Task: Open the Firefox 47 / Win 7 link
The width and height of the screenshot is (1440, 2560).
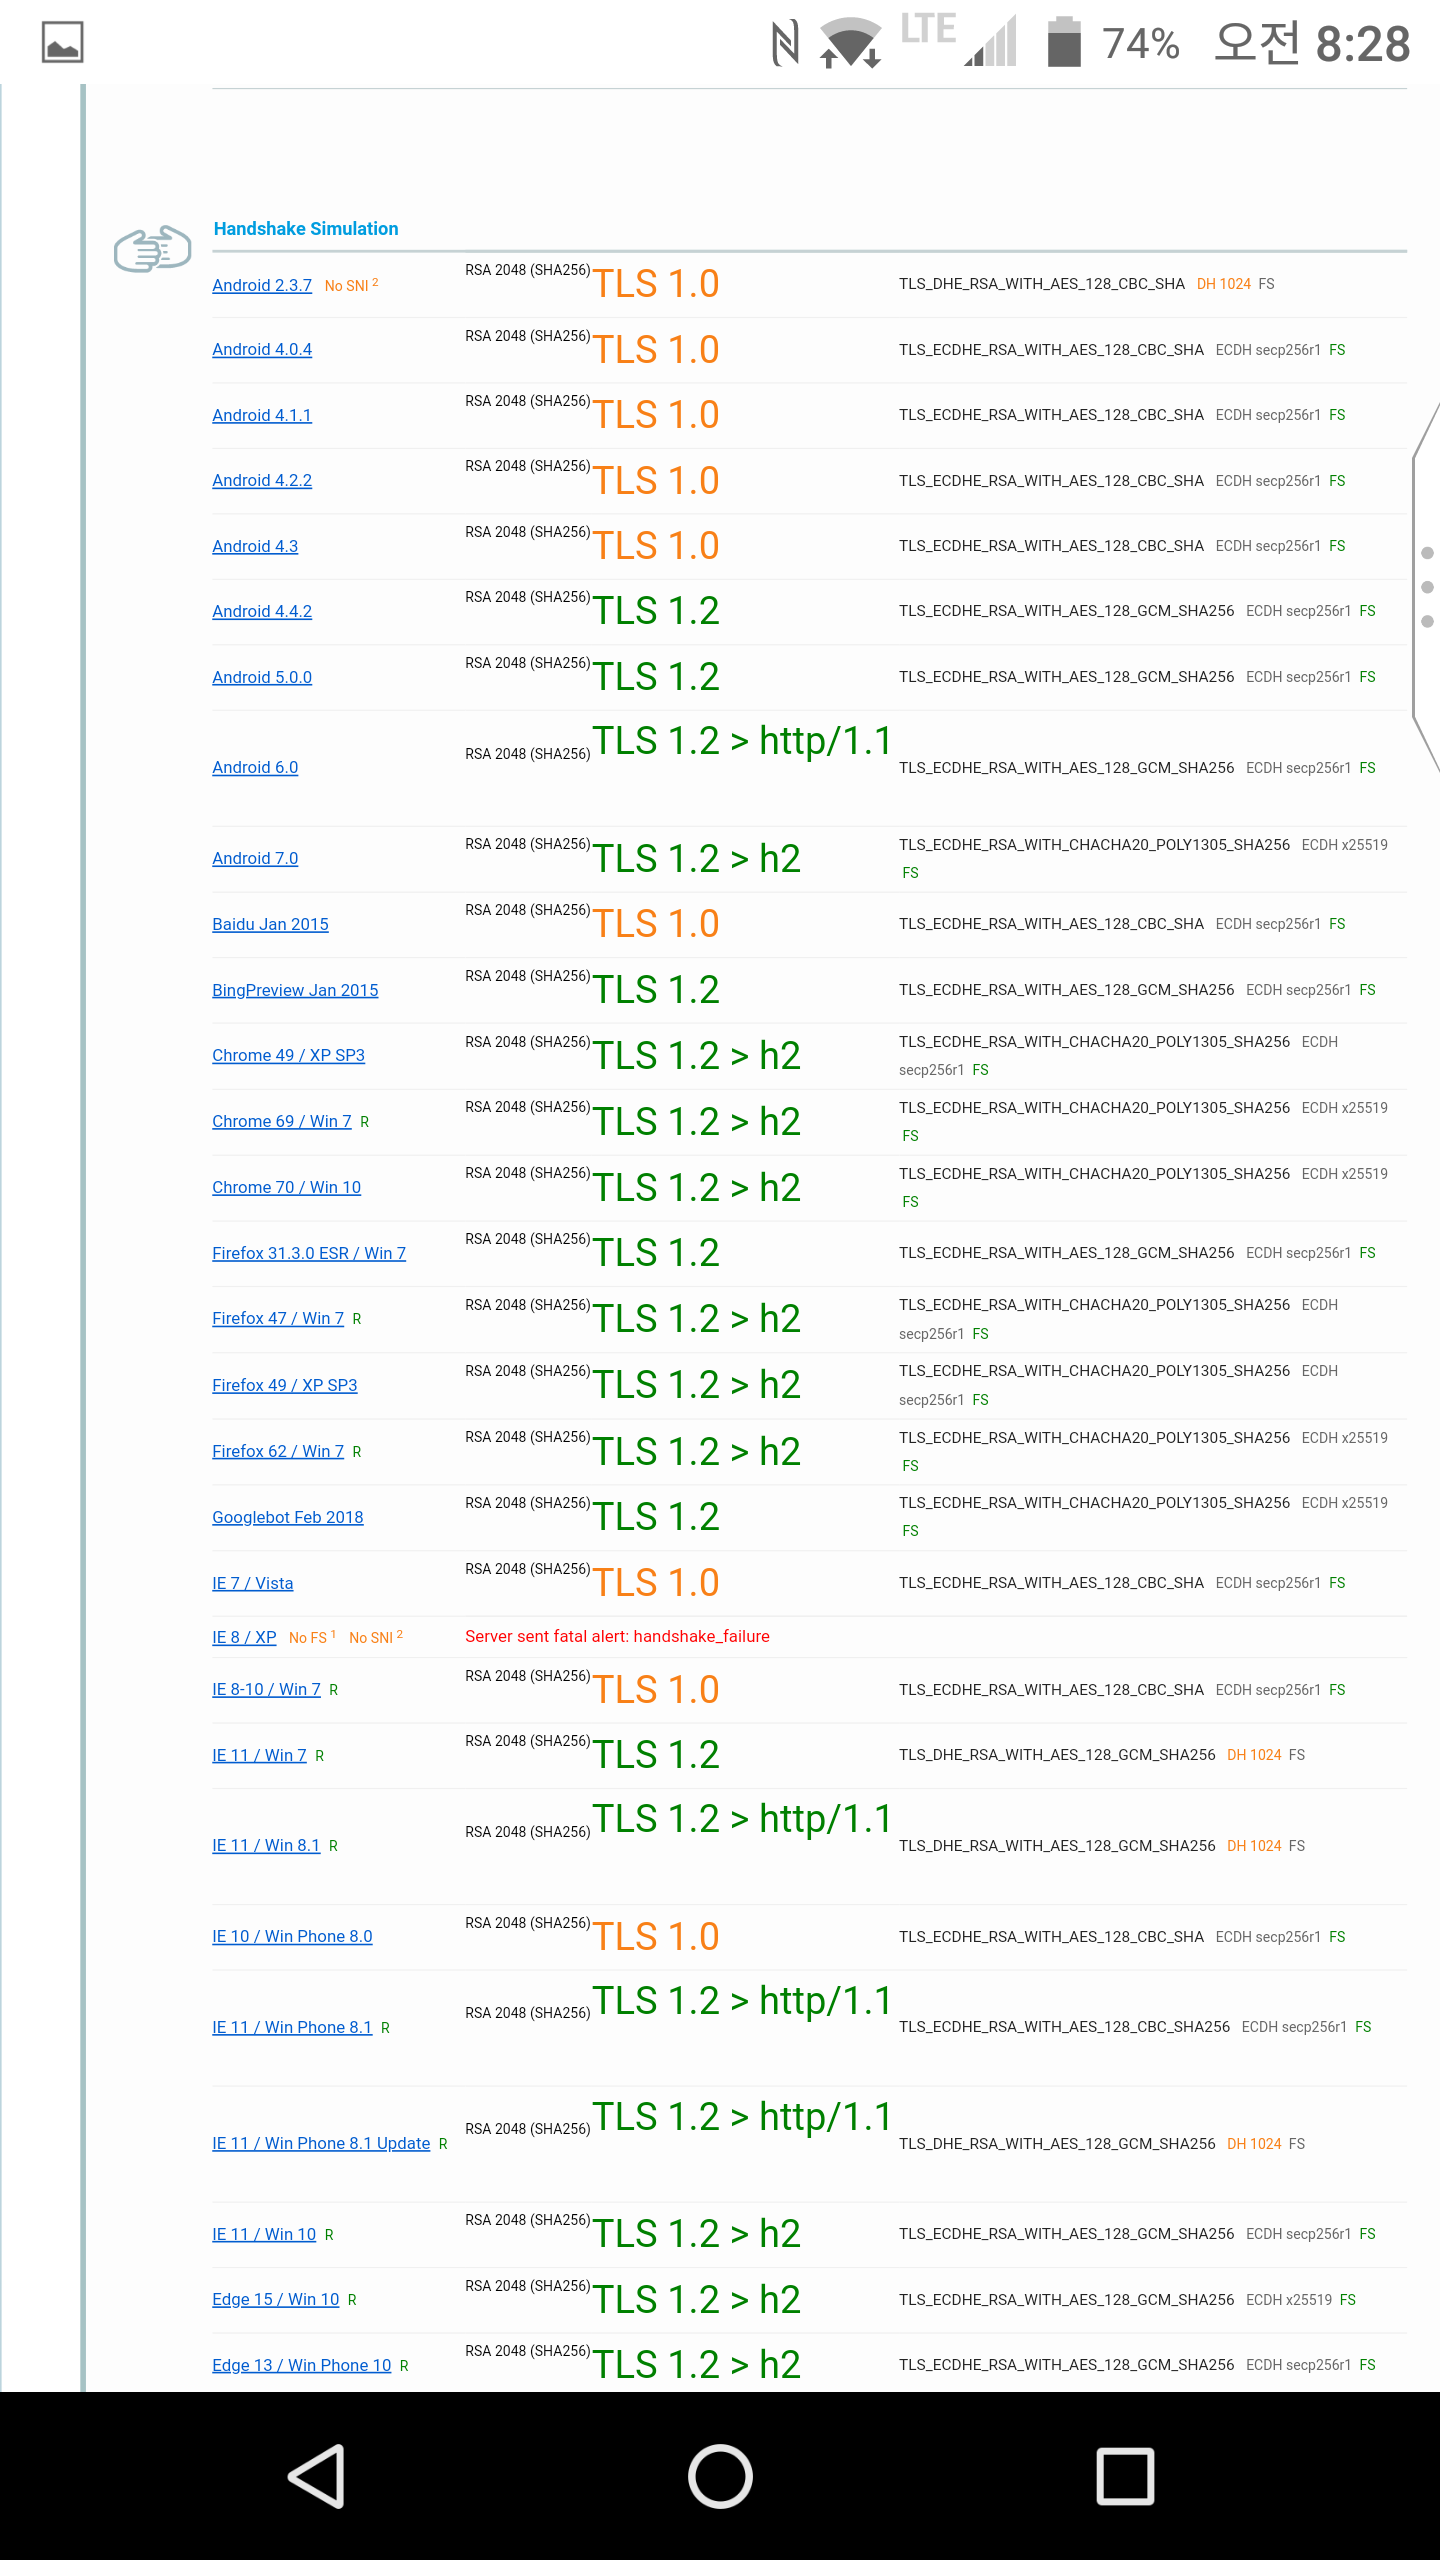Action: point(278,1318)
